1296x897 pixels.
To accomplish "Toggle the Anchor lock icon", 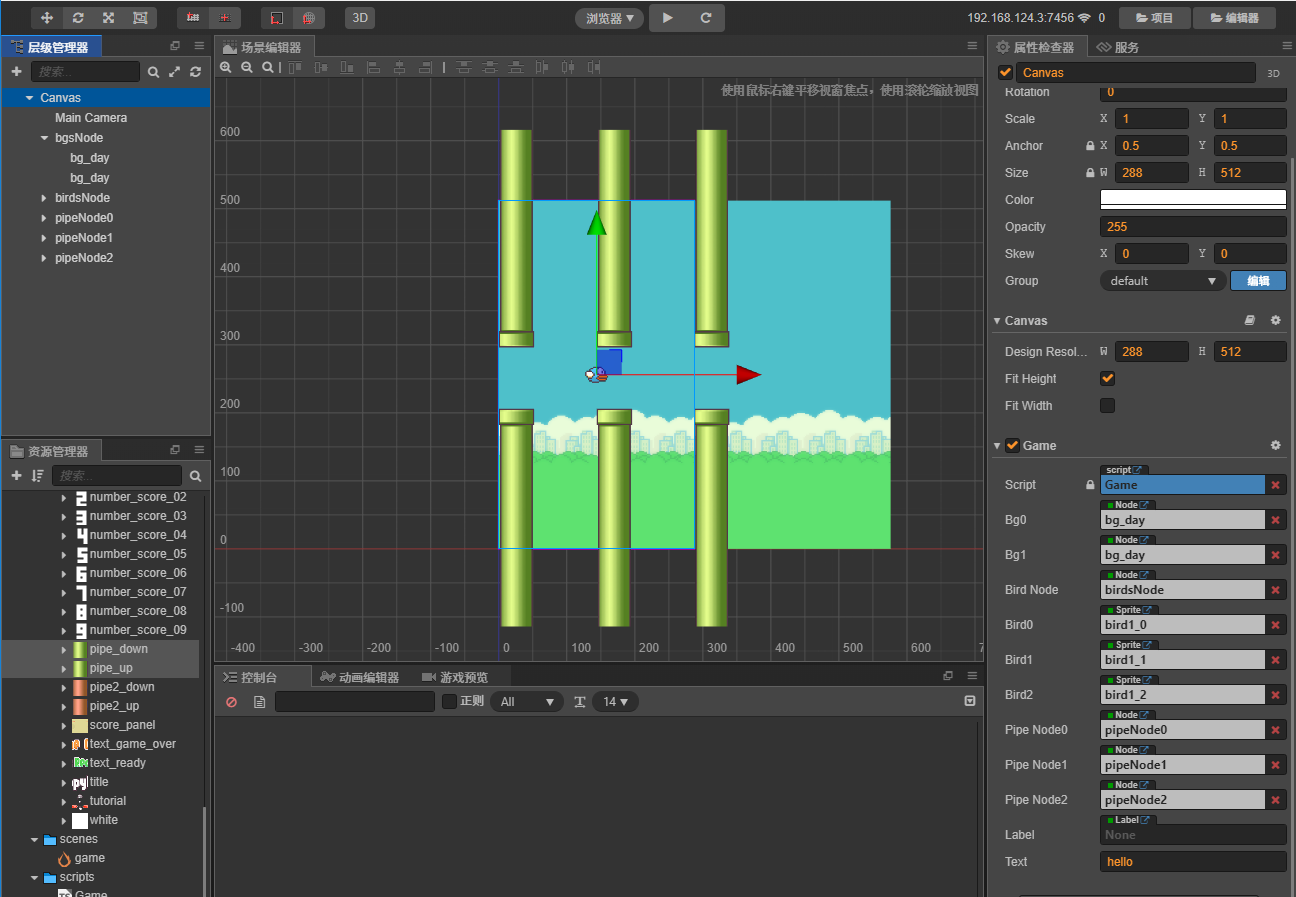I will coord(1090,146).
